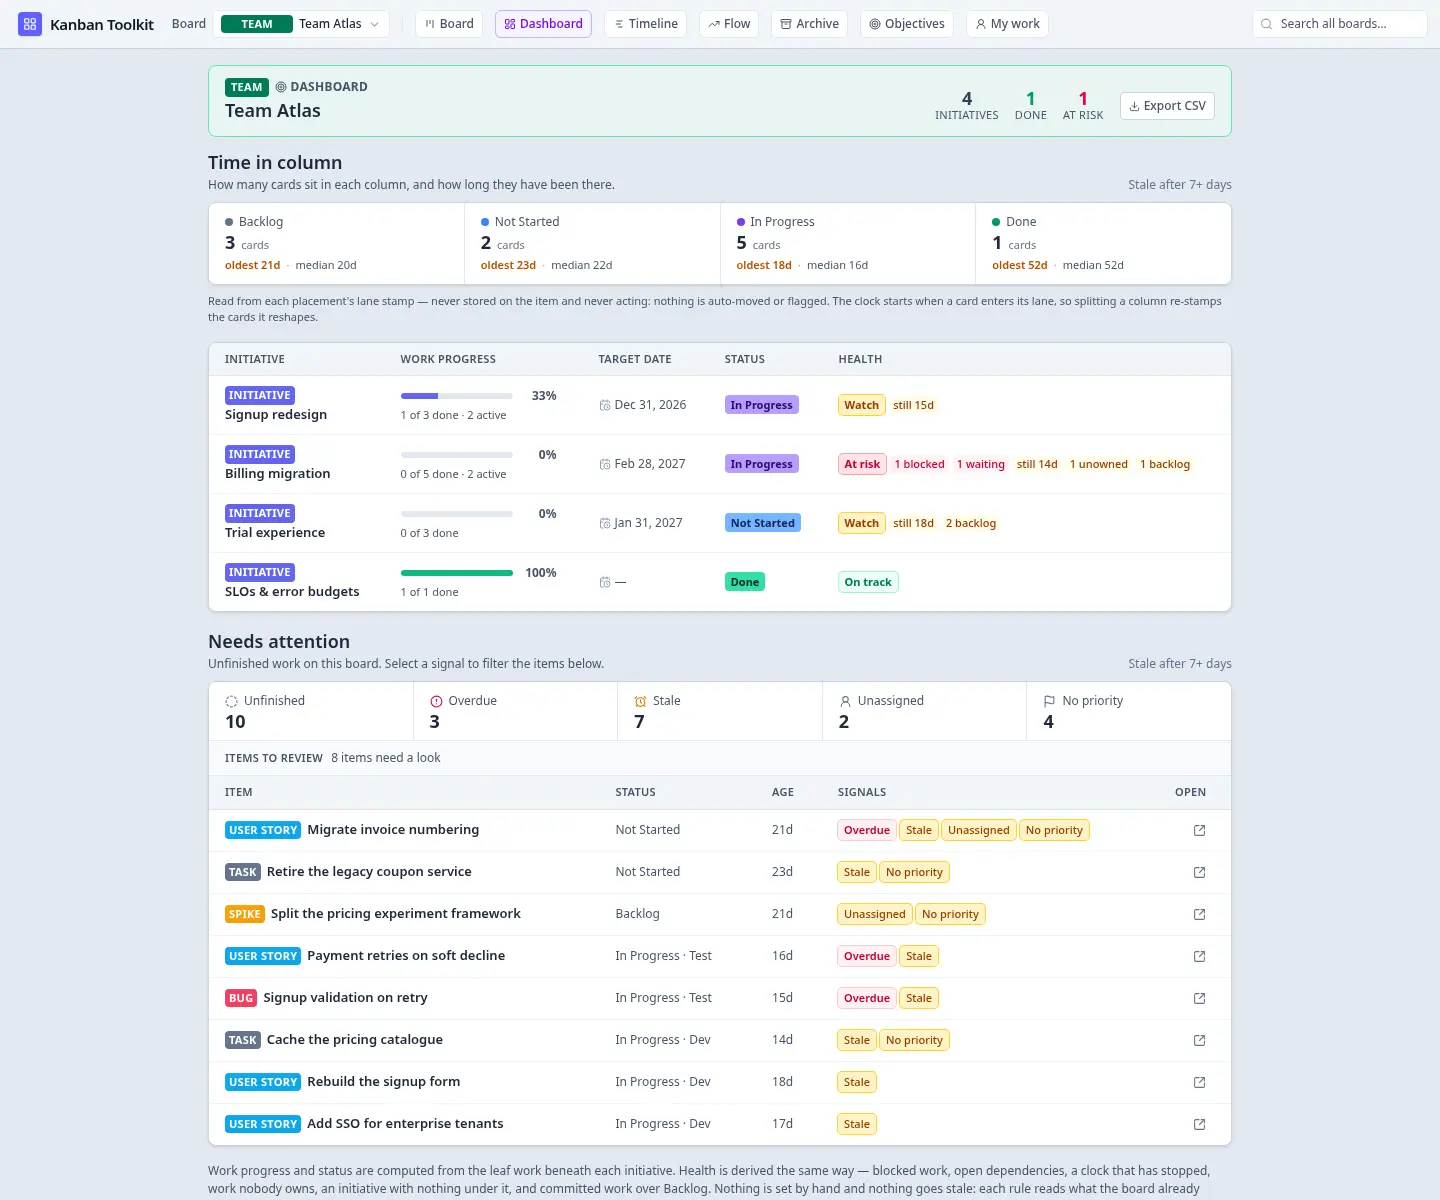Open Retire the legacy coupon service externally

coord(1199,872)
